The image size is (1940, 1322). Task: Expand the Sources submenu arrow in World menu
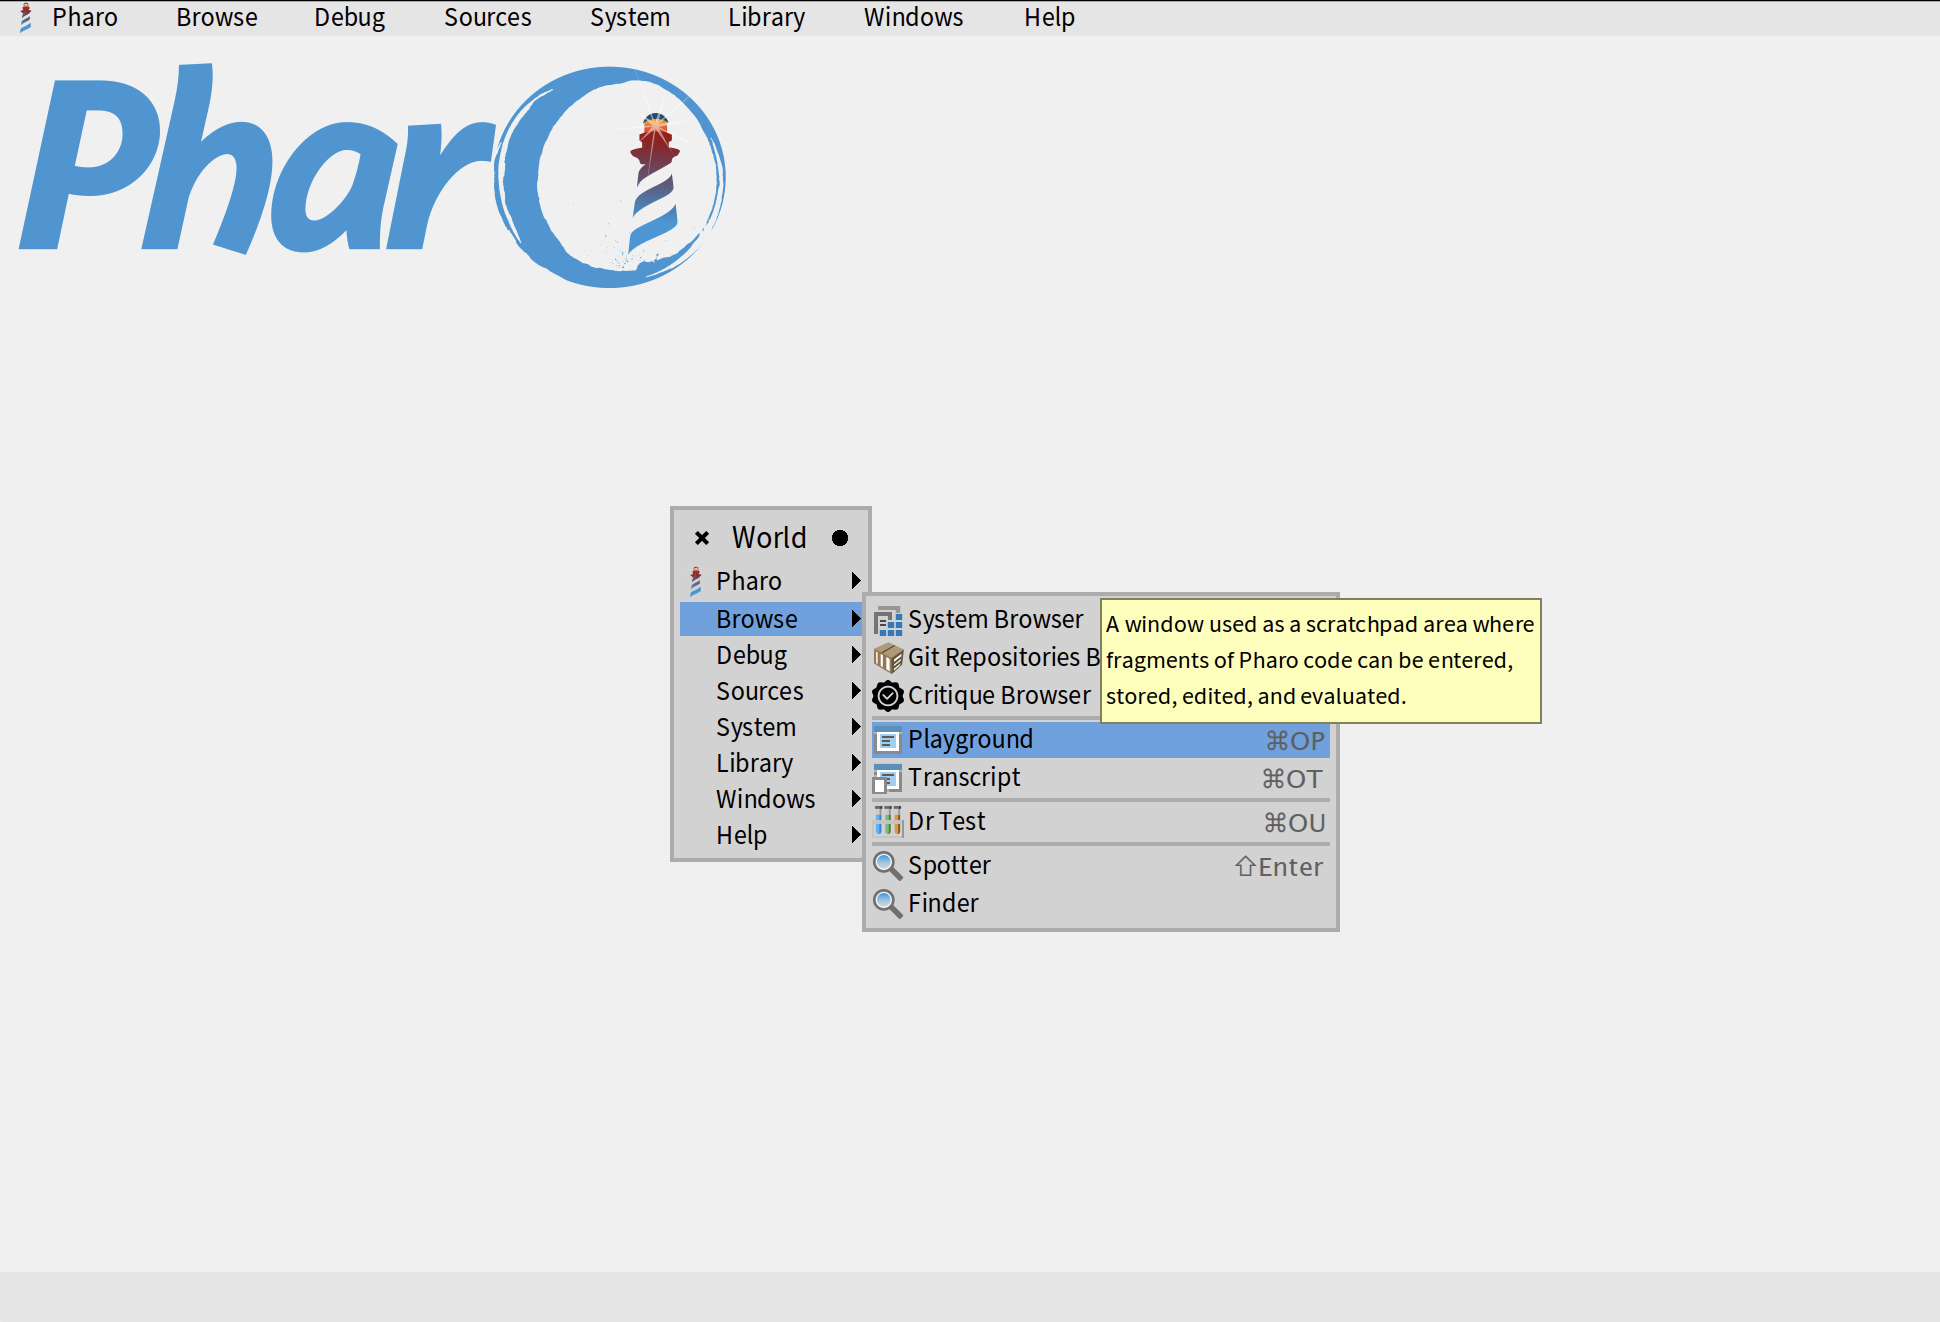(855, 691)
